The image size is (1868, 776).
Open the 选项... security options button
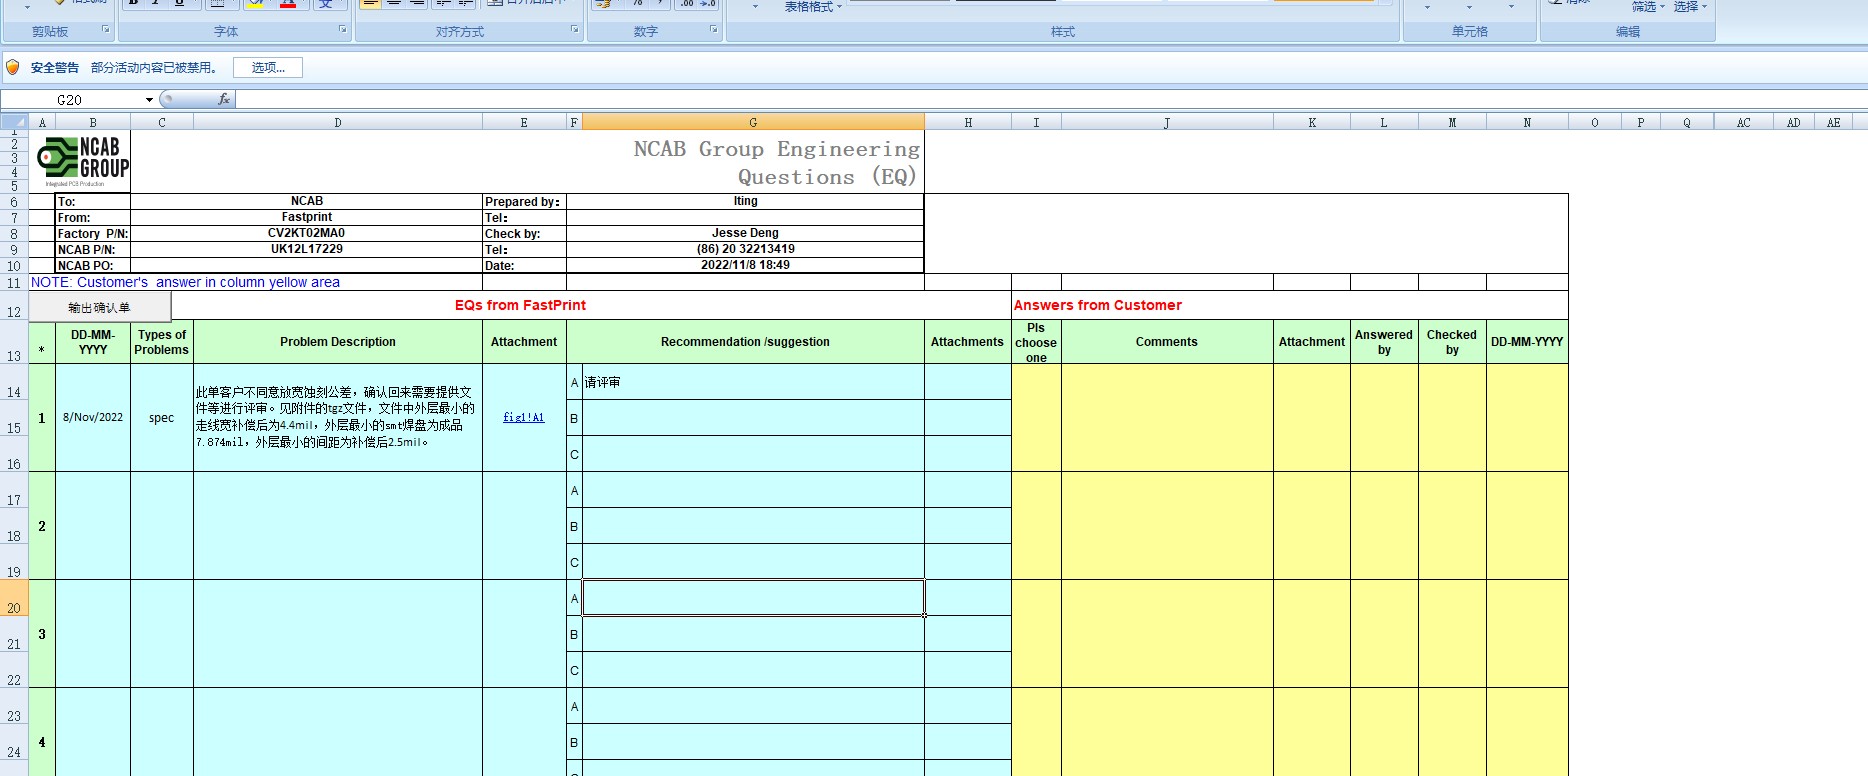pyautogui.click(x=268, y=67)
